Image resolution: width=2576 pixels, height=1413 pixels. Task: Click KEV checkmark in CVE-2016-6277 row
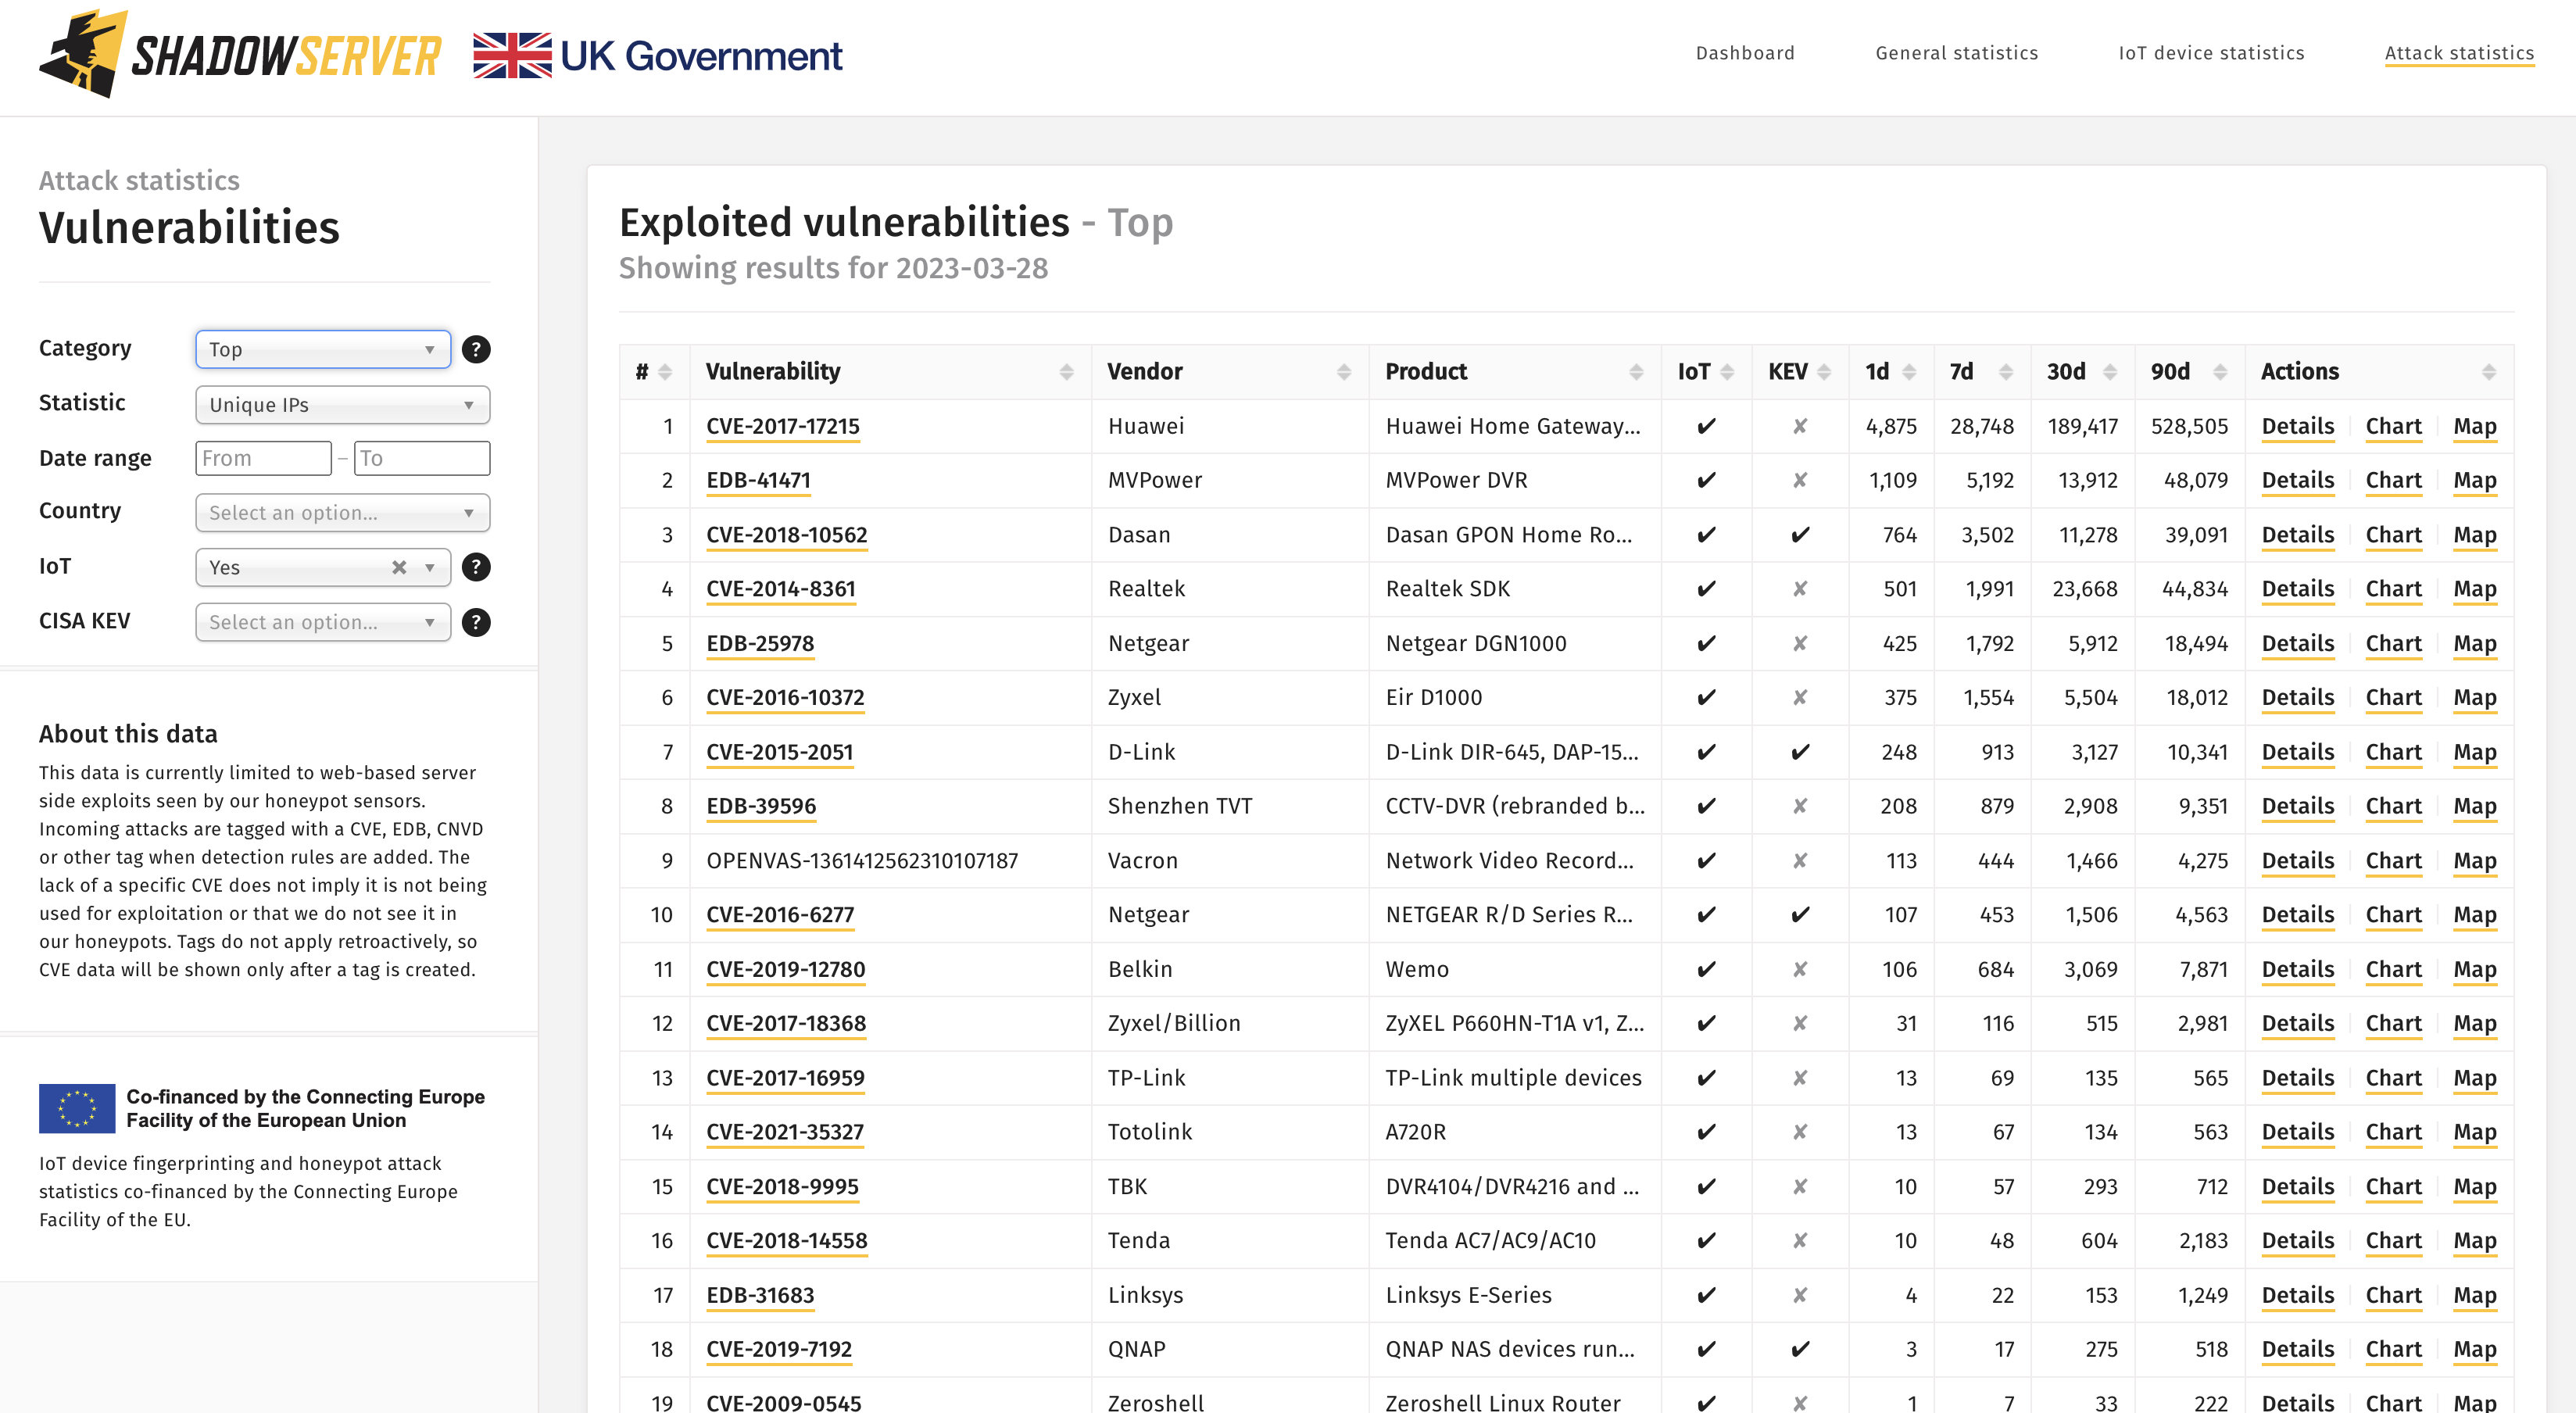coord(1800,915)
